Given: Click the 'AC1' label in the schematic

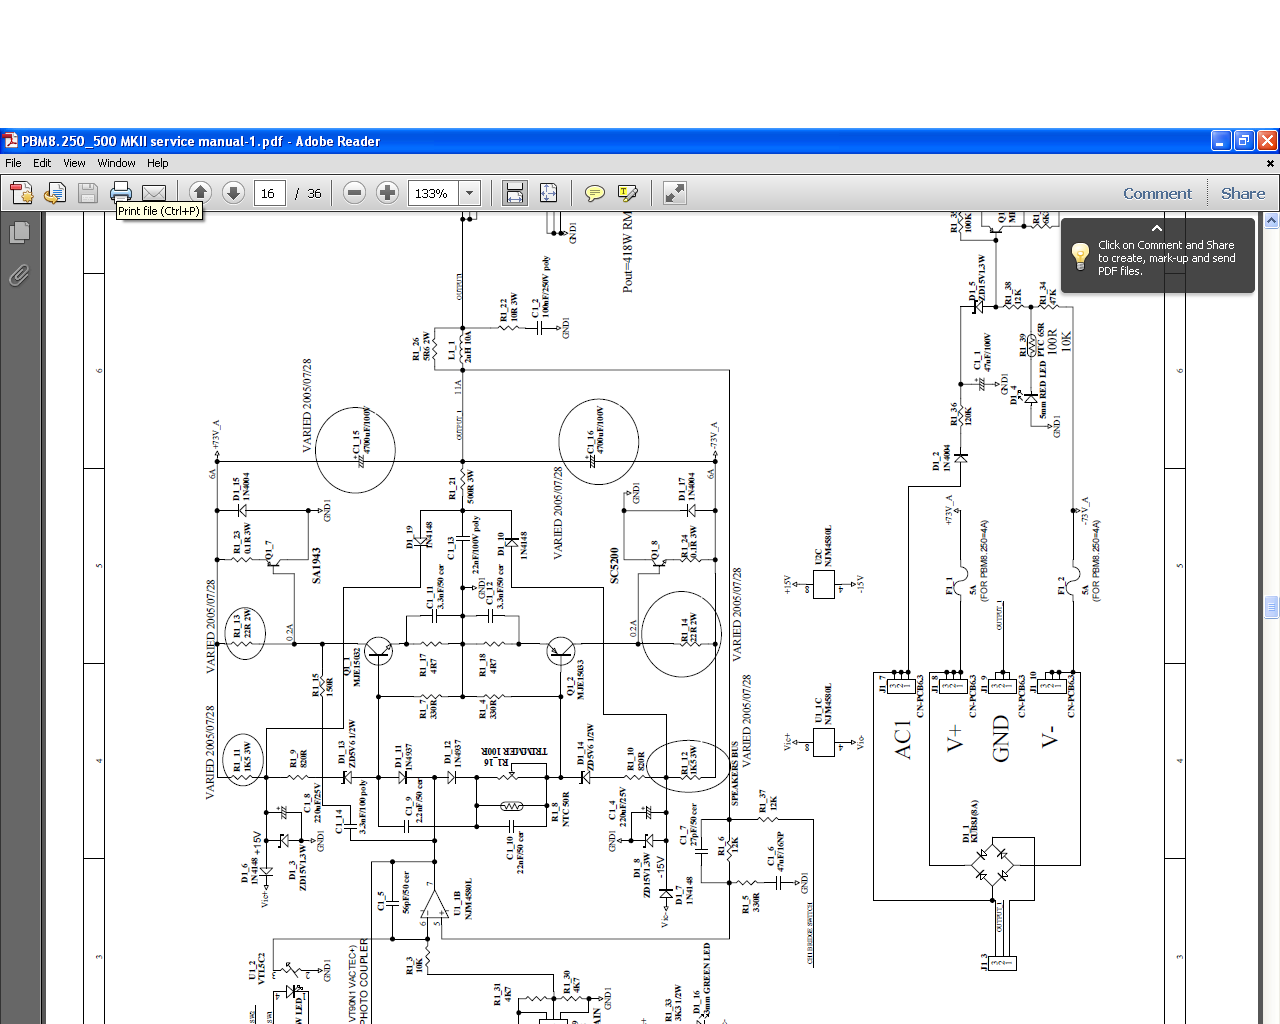Looking at the screenshot, I should pos(903,739).
